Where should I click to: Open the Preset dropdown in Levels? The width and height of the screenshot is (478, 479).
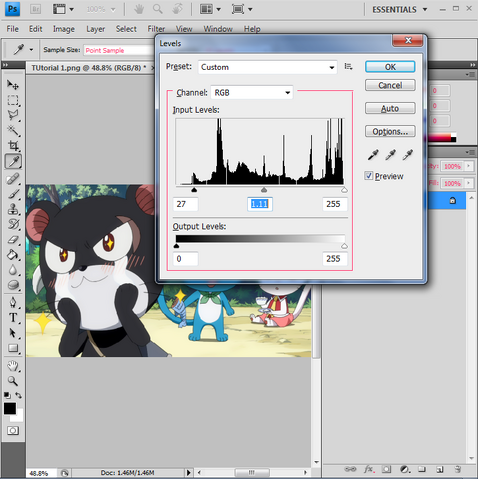pyautogui.click(x=267, y=67)
